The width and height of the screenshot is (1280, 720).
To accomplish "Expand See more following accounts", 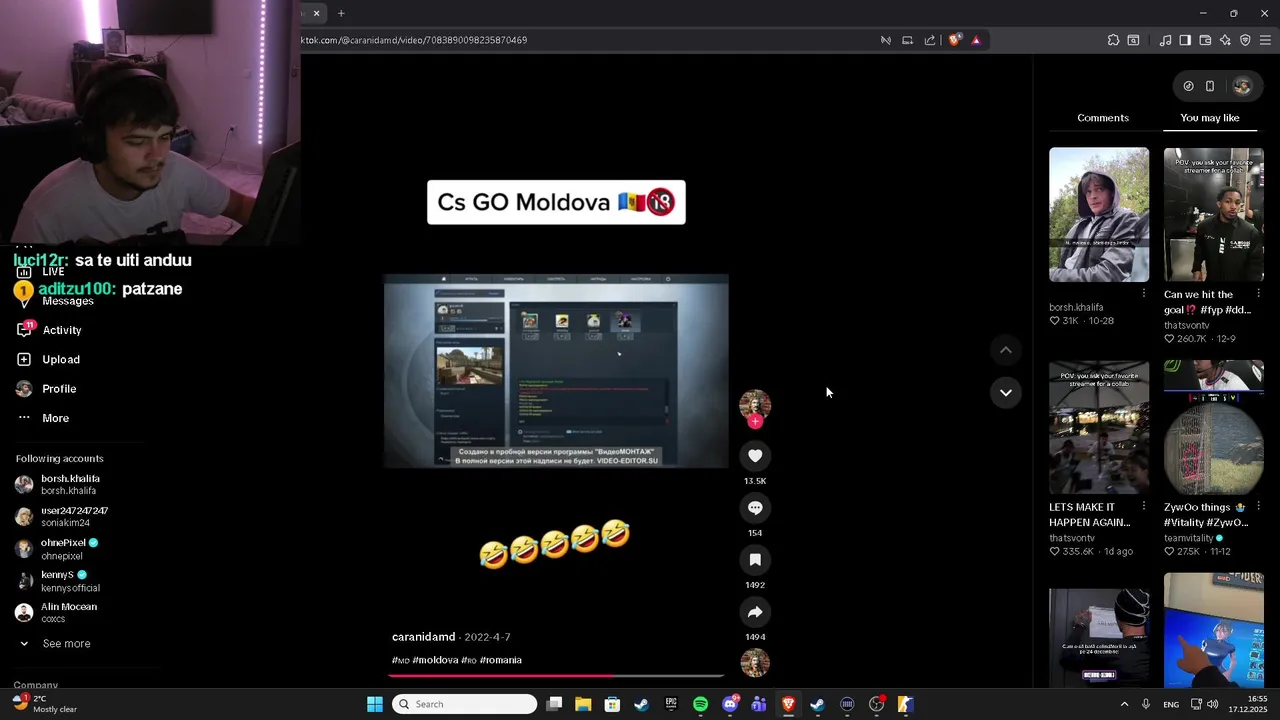I will pyautogui.click(x=56, y=644).
